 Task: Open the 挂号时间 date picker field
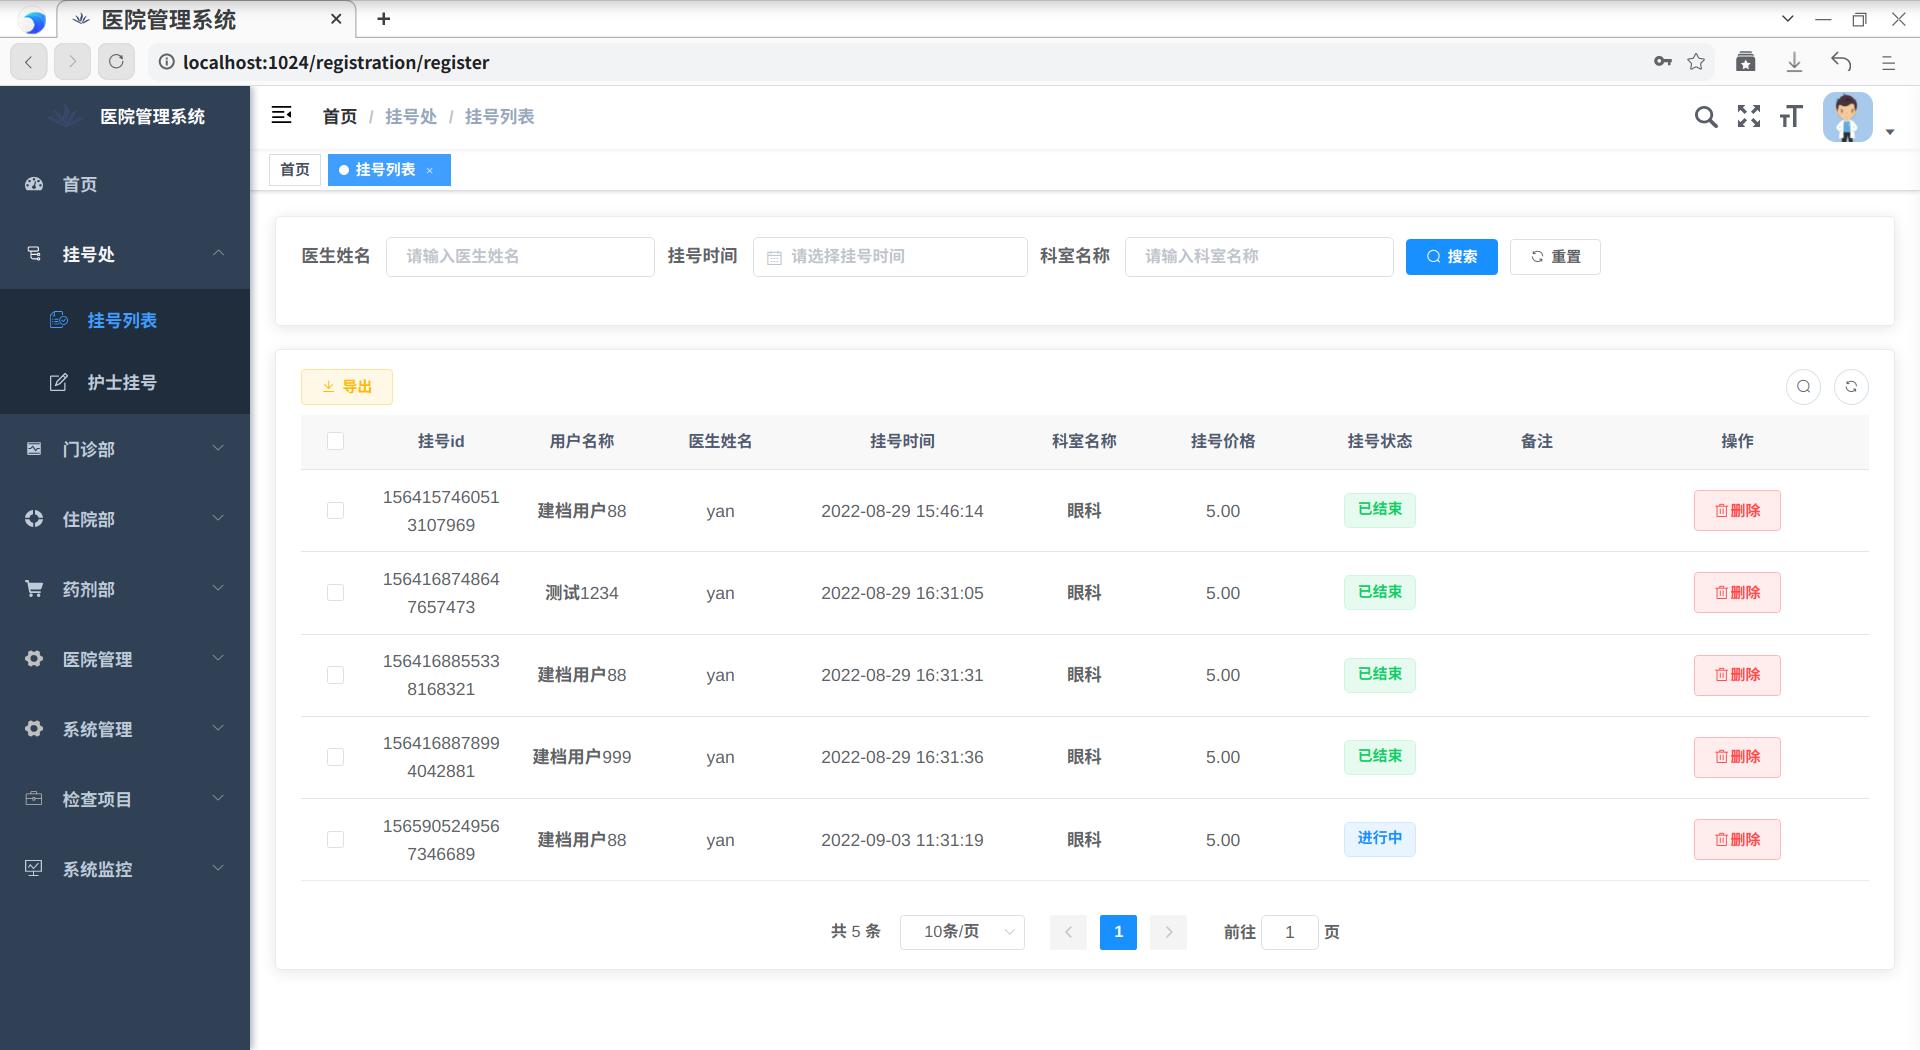pos(890,257)
